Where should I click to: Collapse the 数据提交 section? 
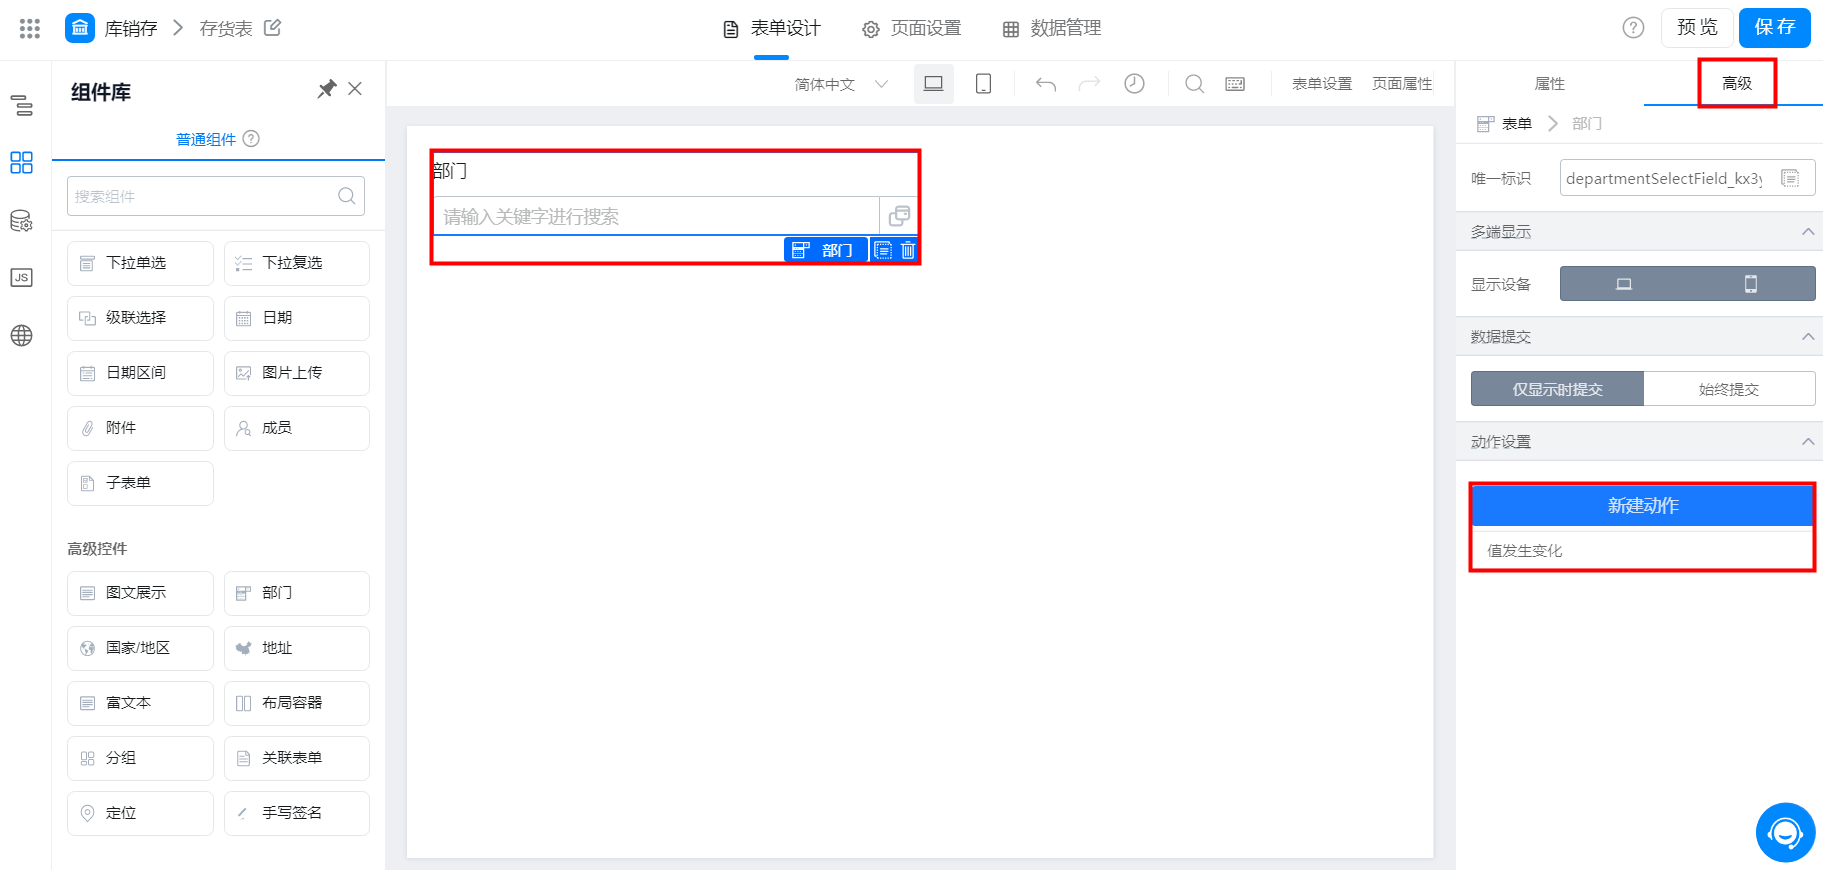(x=1808, y=337)
